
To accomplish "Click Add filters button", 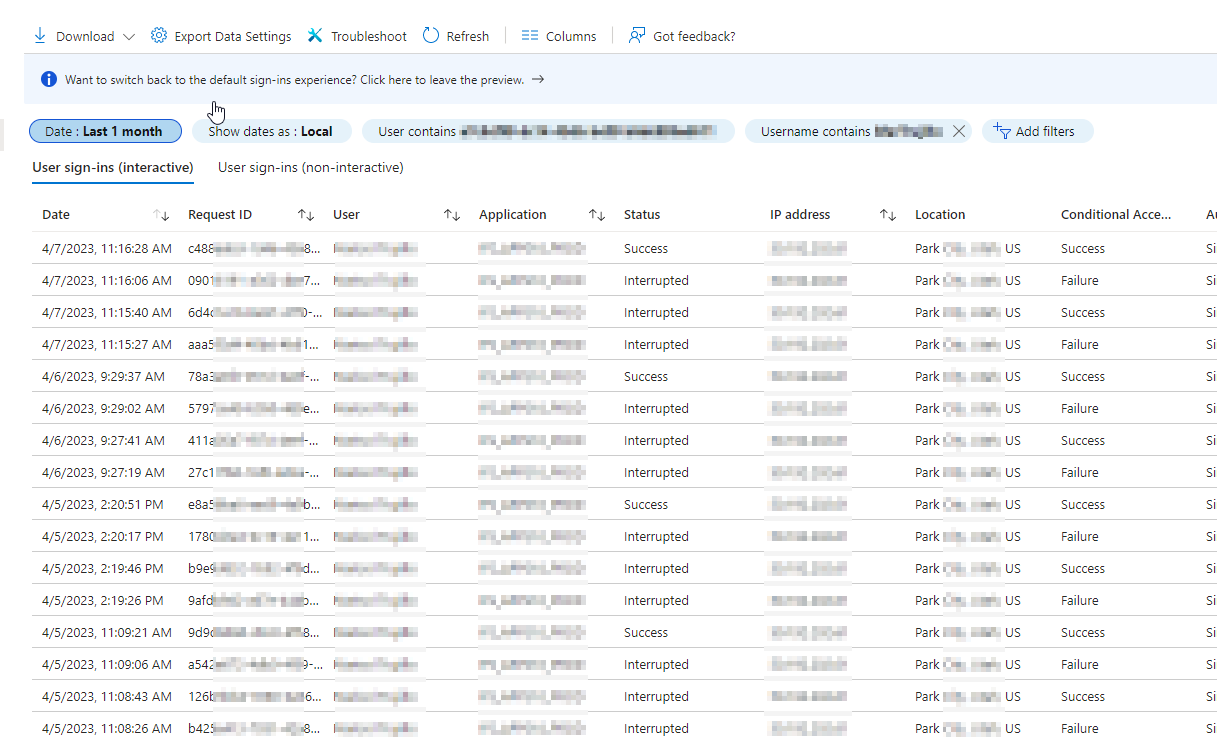I will click(x=1037, y=131).
